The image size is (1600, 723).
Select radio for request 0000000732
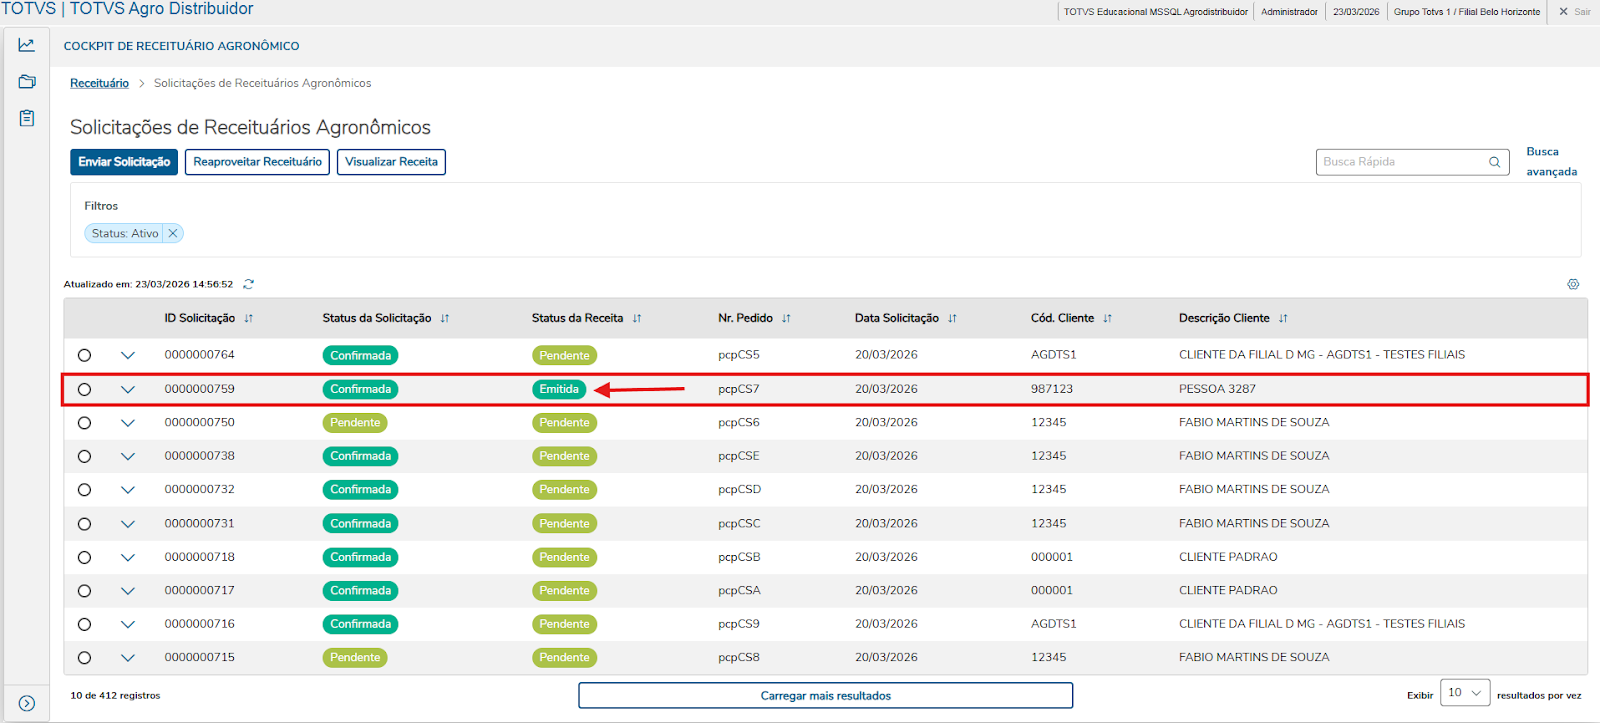coord(84,490)
